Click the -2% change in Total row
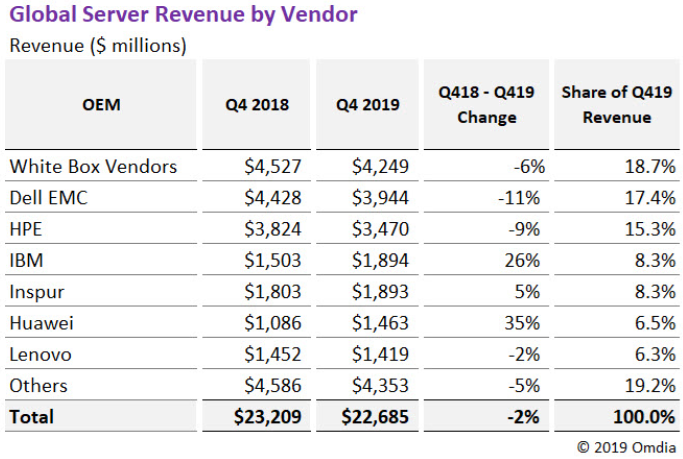 point(523,417)
